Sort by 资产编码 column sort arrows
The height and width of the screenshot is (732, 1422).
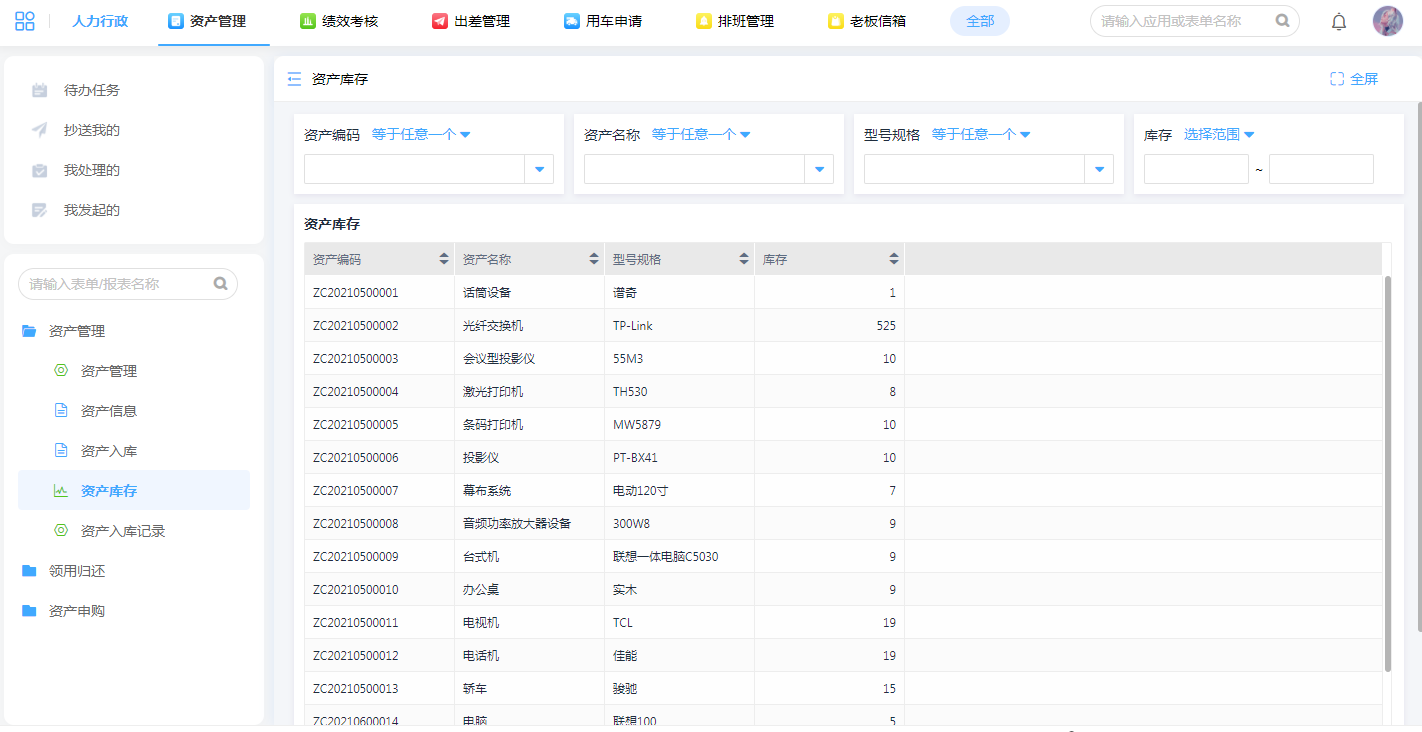point(444,259)
